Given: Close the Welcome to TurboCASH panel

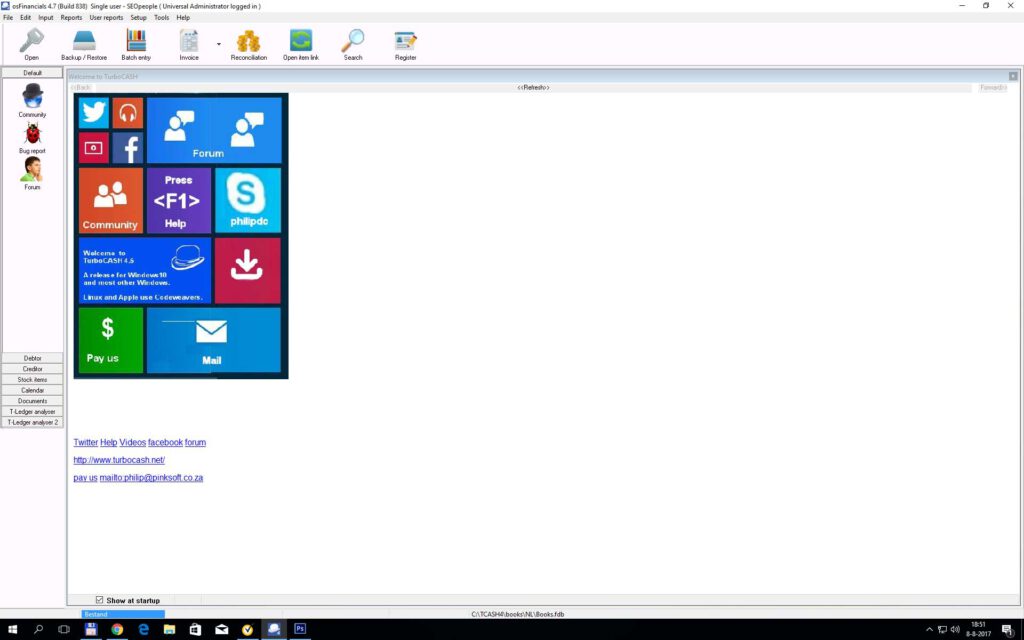Looking at the screenshot, I should click(1012, 76).
